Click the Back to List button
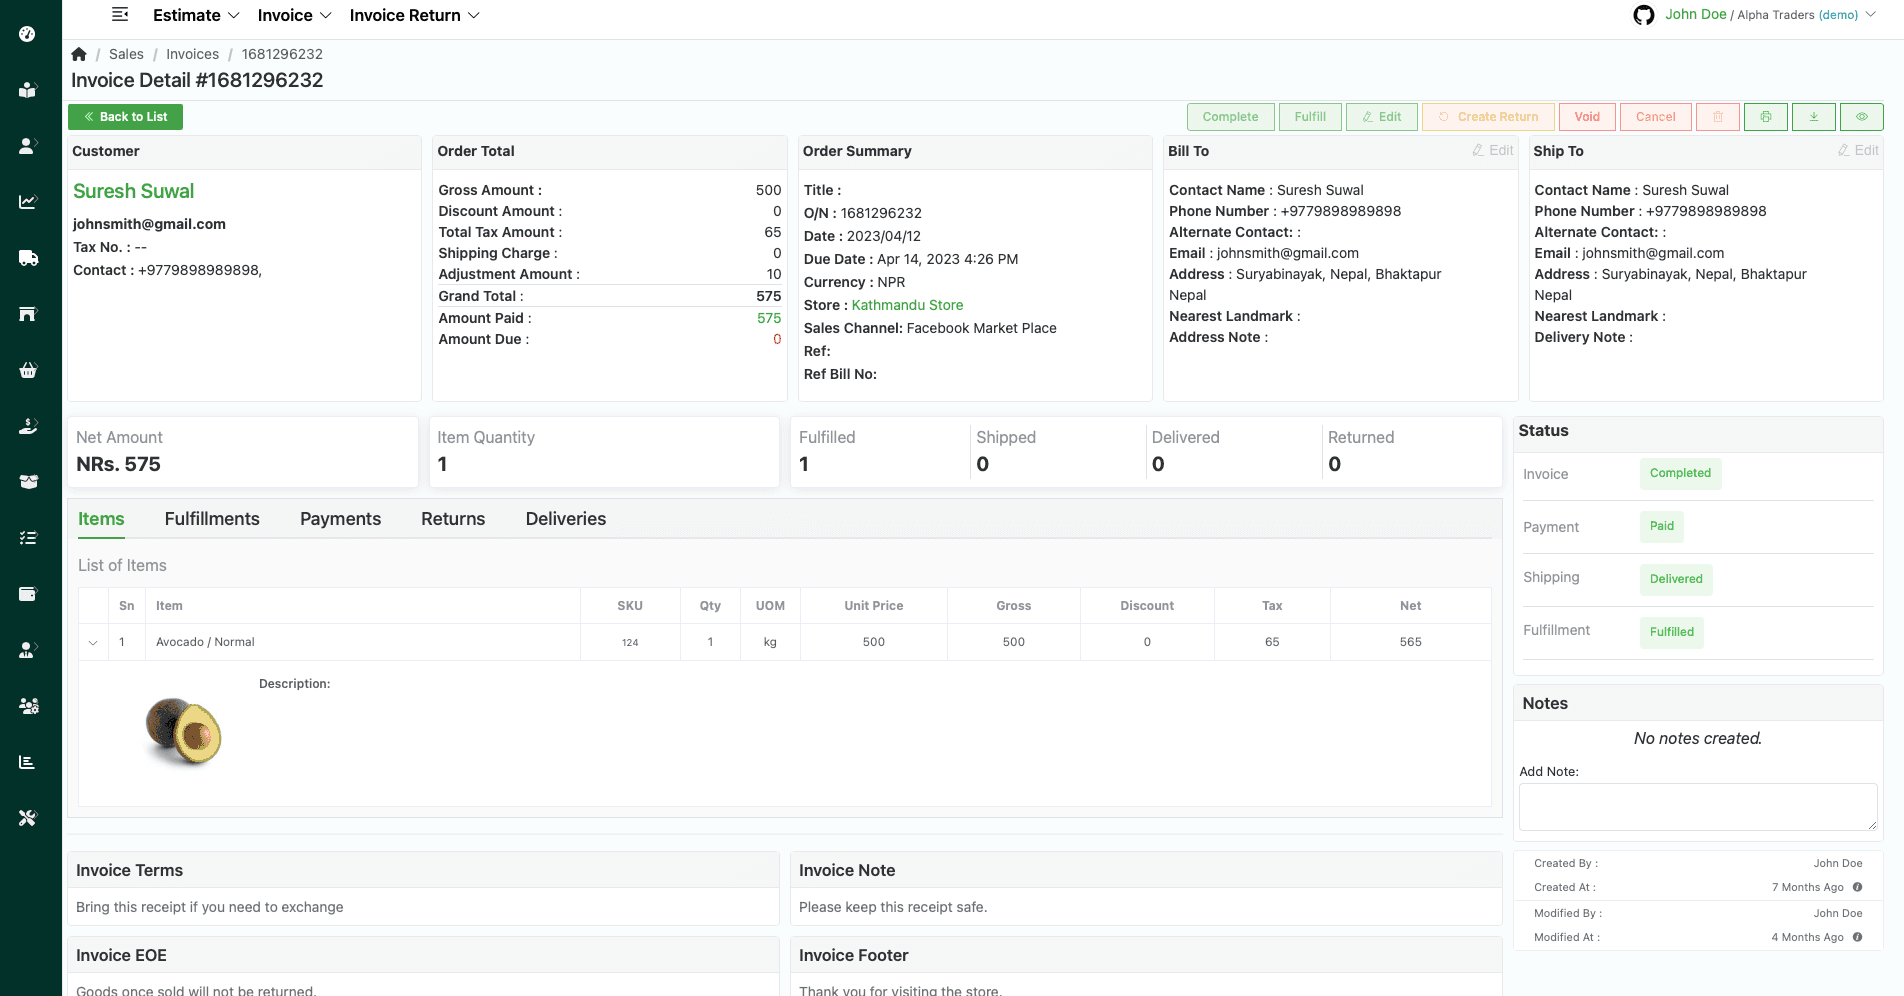 (x=125, y=117)
